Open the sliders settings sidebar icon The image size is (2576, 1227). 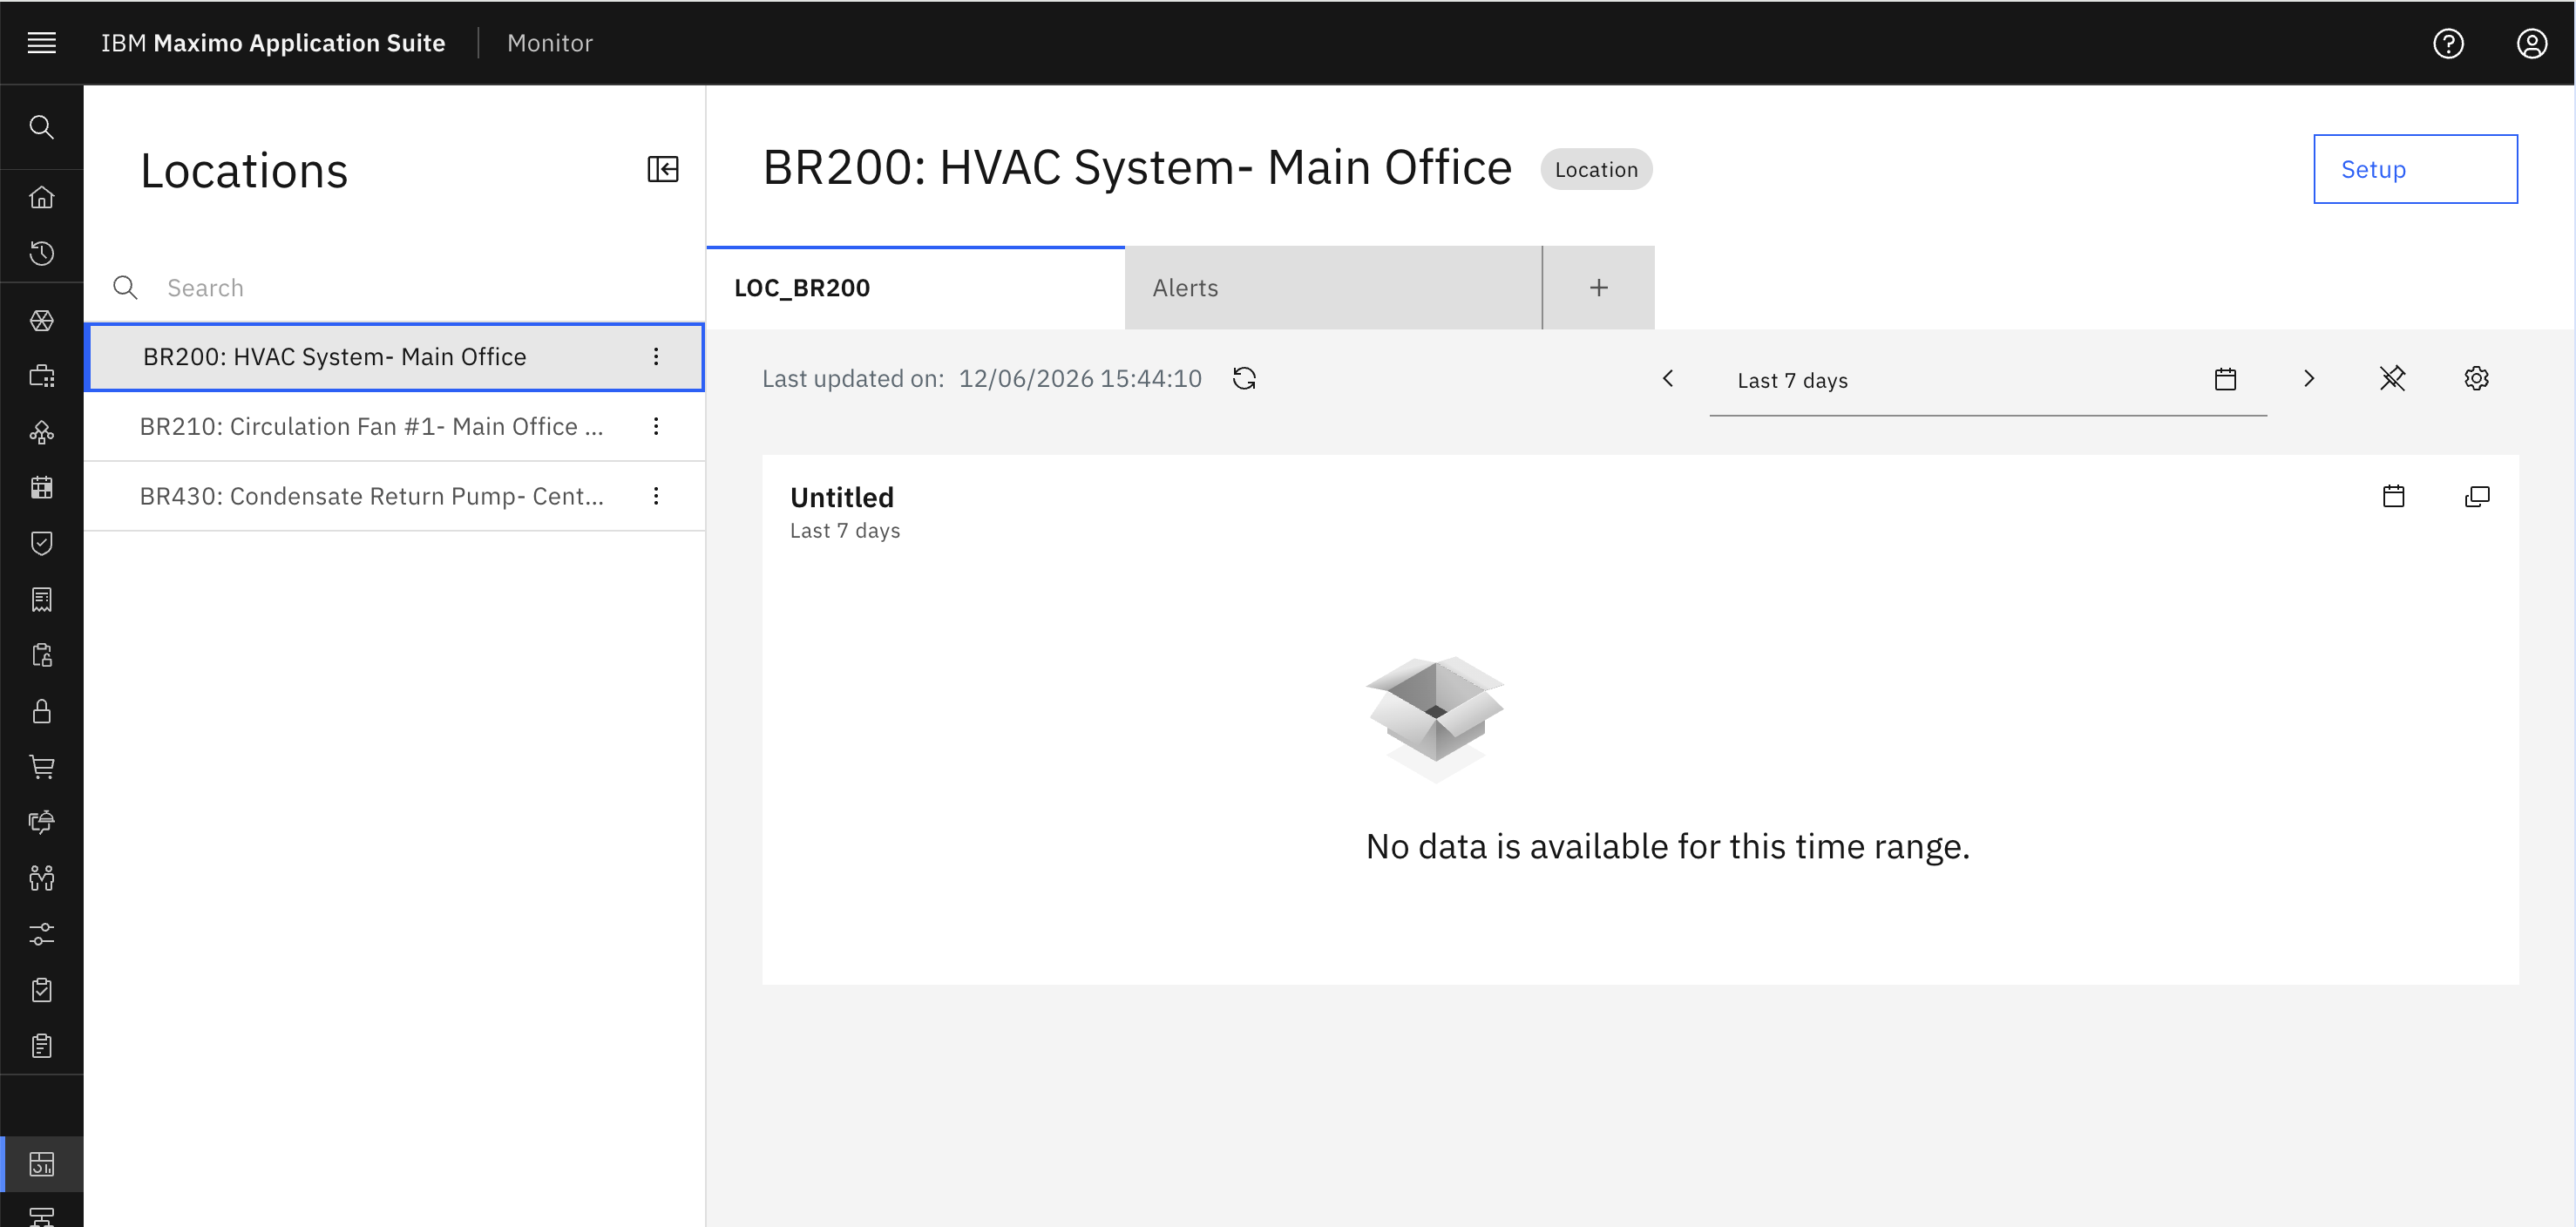pyautogui.click(x=41, y=934)
